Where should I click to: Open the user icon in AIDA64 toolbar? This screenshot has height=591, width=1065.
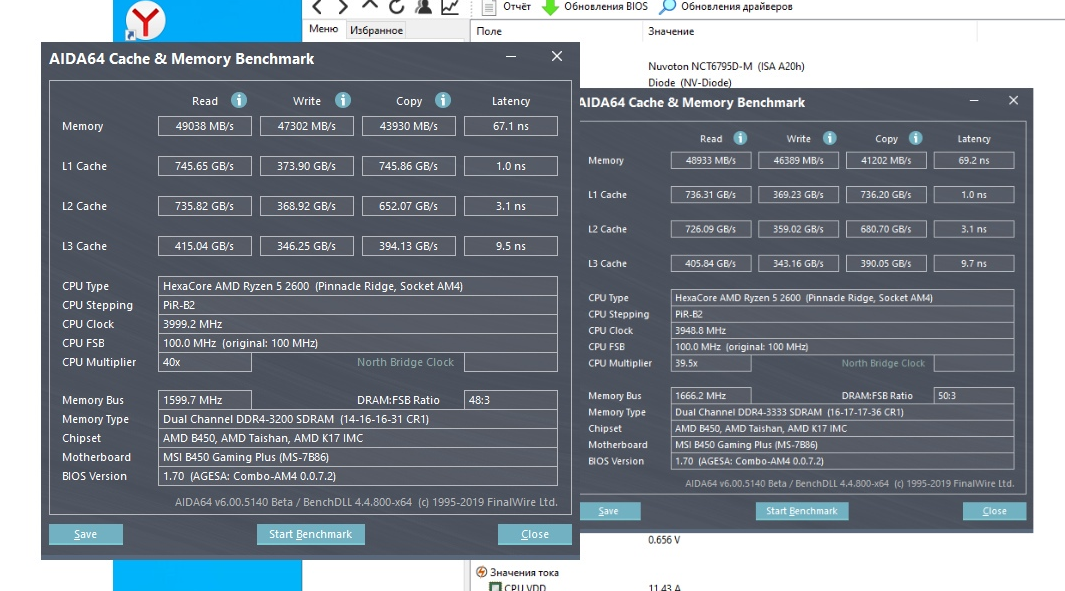(x=424, y=7)
